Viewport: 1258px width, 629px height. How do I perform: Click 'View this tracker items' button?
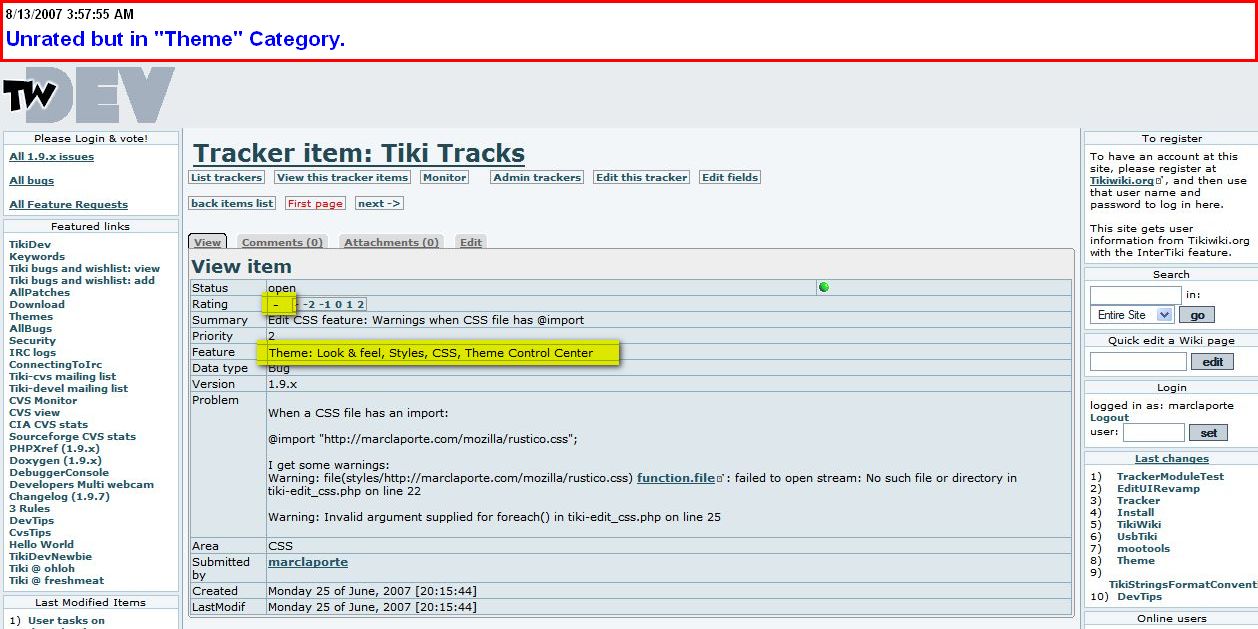click(343, 177)
